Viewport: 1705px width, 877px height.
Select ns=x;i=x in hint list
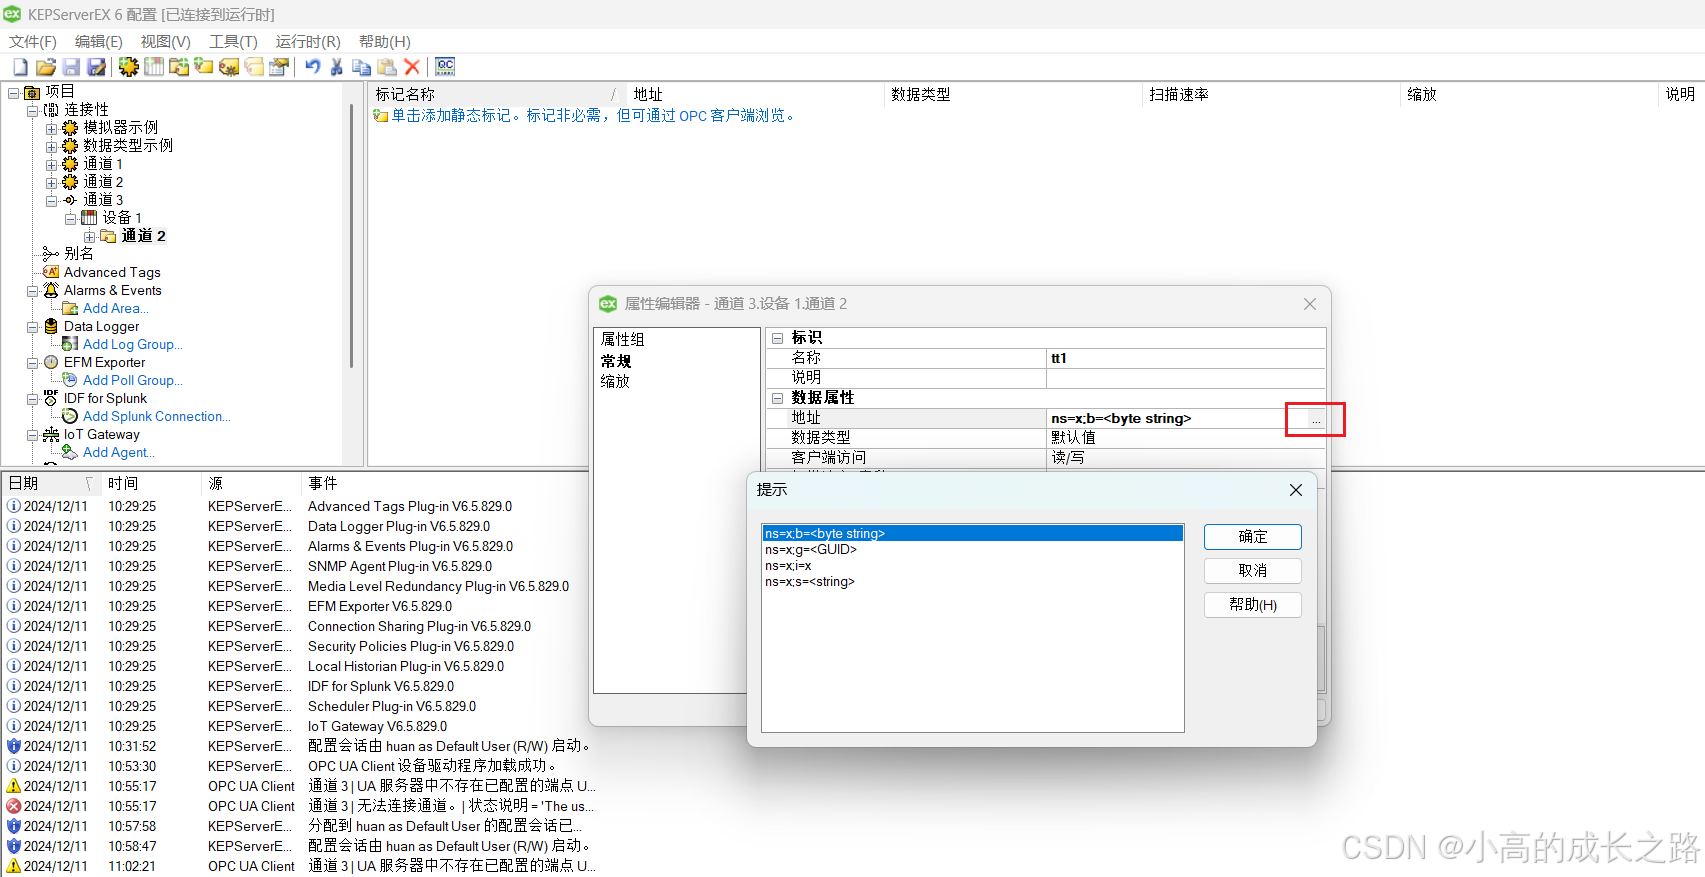pyautogui.click(x=972, y=566)
